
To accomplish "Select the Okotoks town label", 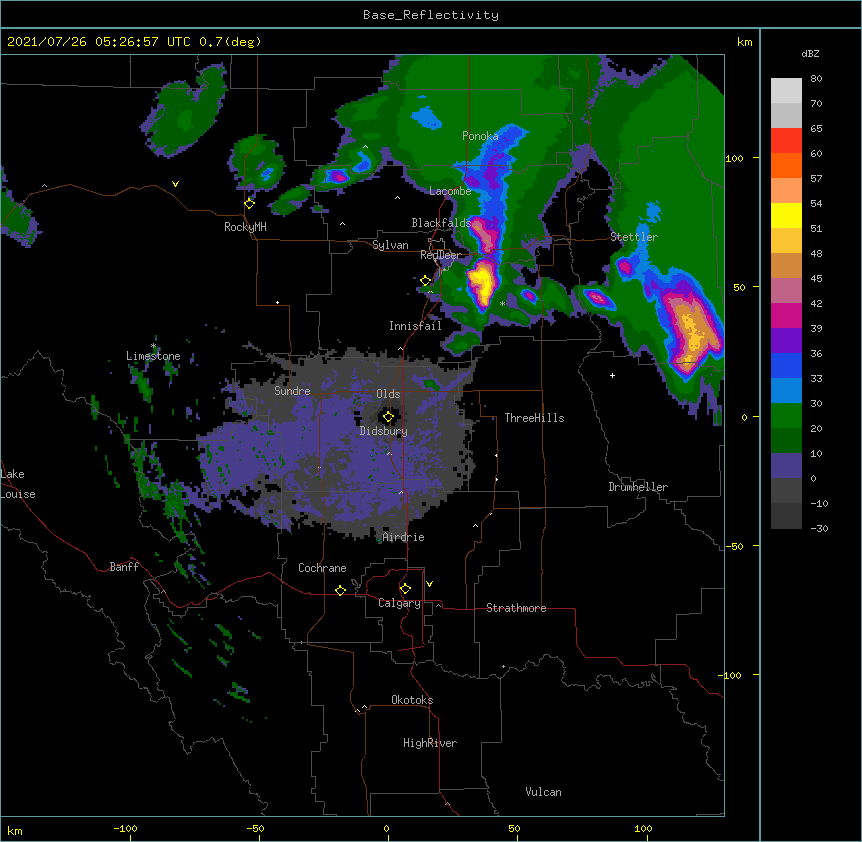I will [412, 700].
